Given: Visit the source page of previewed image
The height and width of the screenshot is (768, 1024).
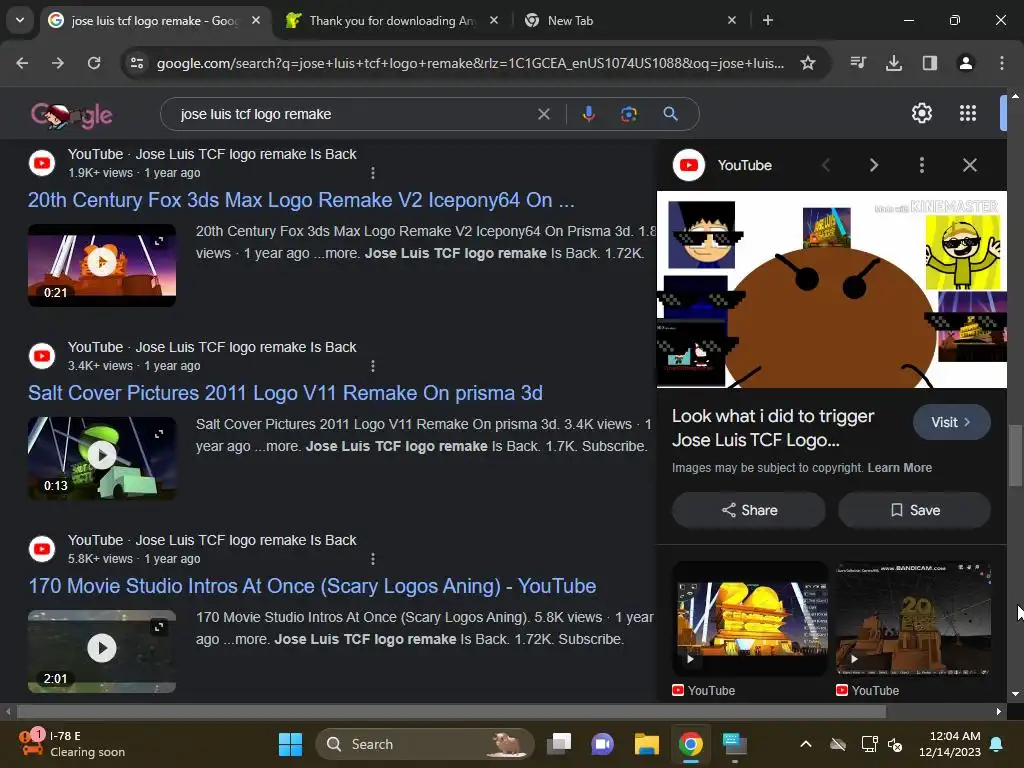Looking at the screenshot, I should tap(952, 422).
